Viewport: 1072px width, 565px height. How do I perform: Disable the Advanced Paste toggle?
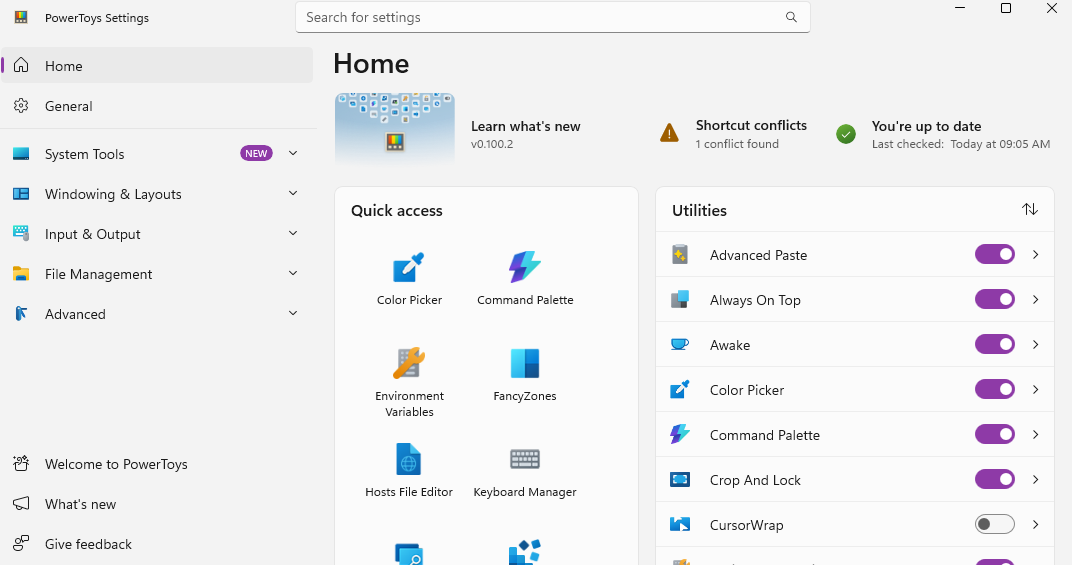994,254
